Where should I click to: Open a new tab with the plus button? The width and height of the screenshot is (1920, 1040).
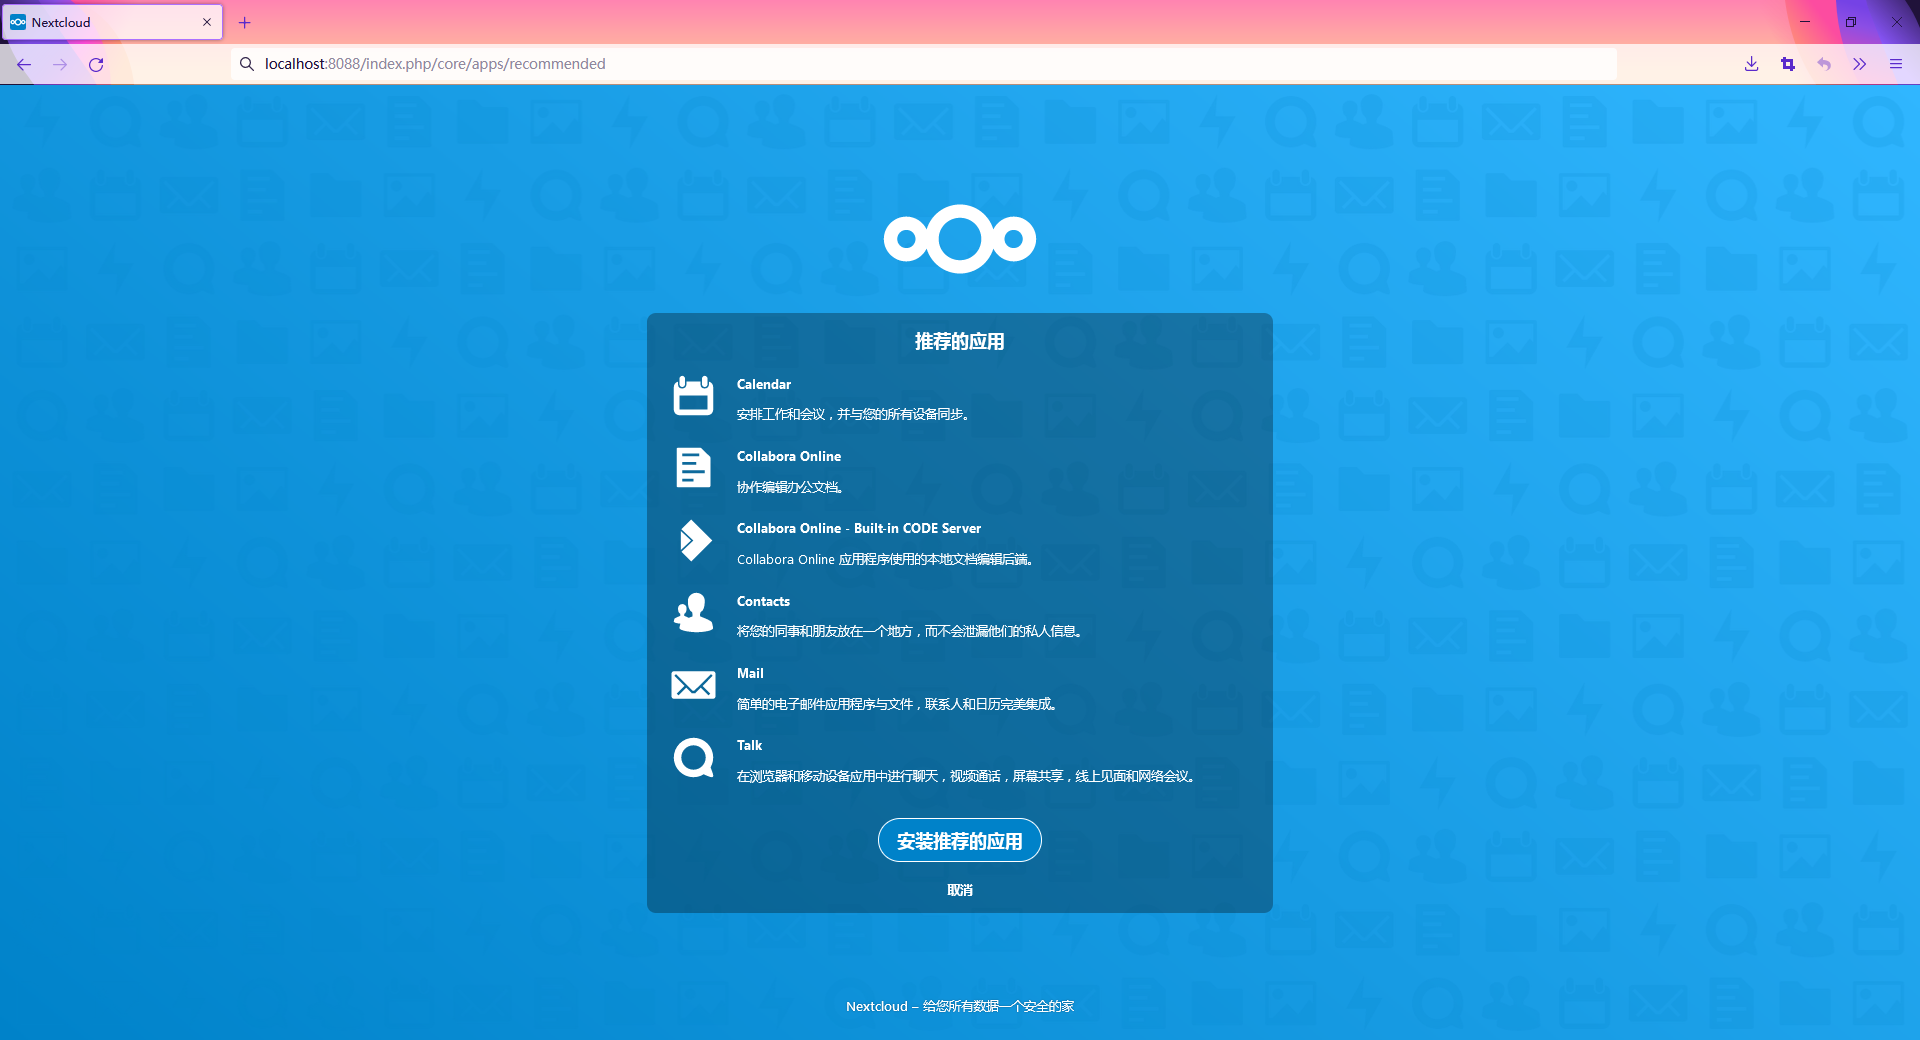[x=244, y=22]
